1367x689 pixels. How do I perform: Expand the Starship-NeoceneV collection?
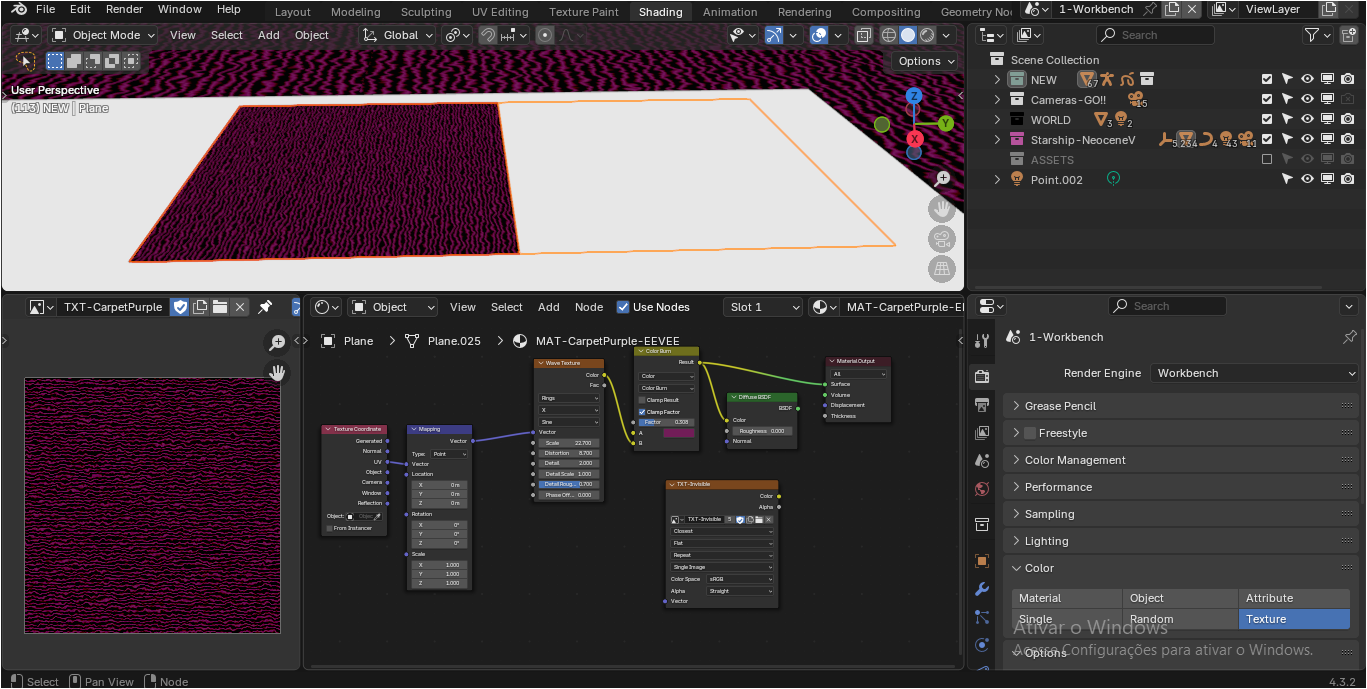[x=997, y=140]
